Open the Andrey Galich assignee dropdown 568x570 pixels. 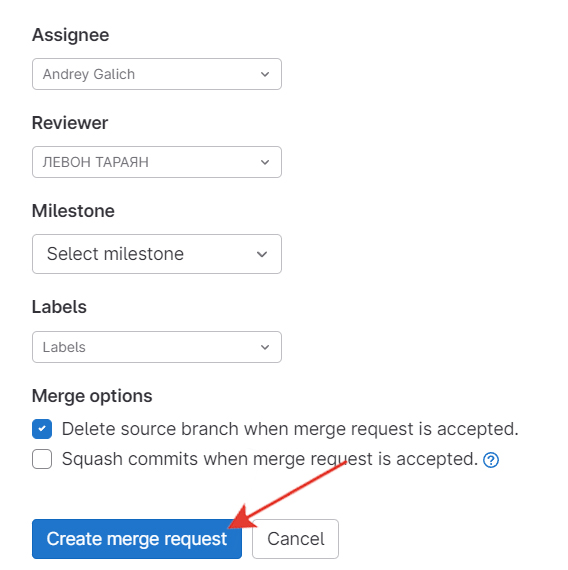coord(157,74)
